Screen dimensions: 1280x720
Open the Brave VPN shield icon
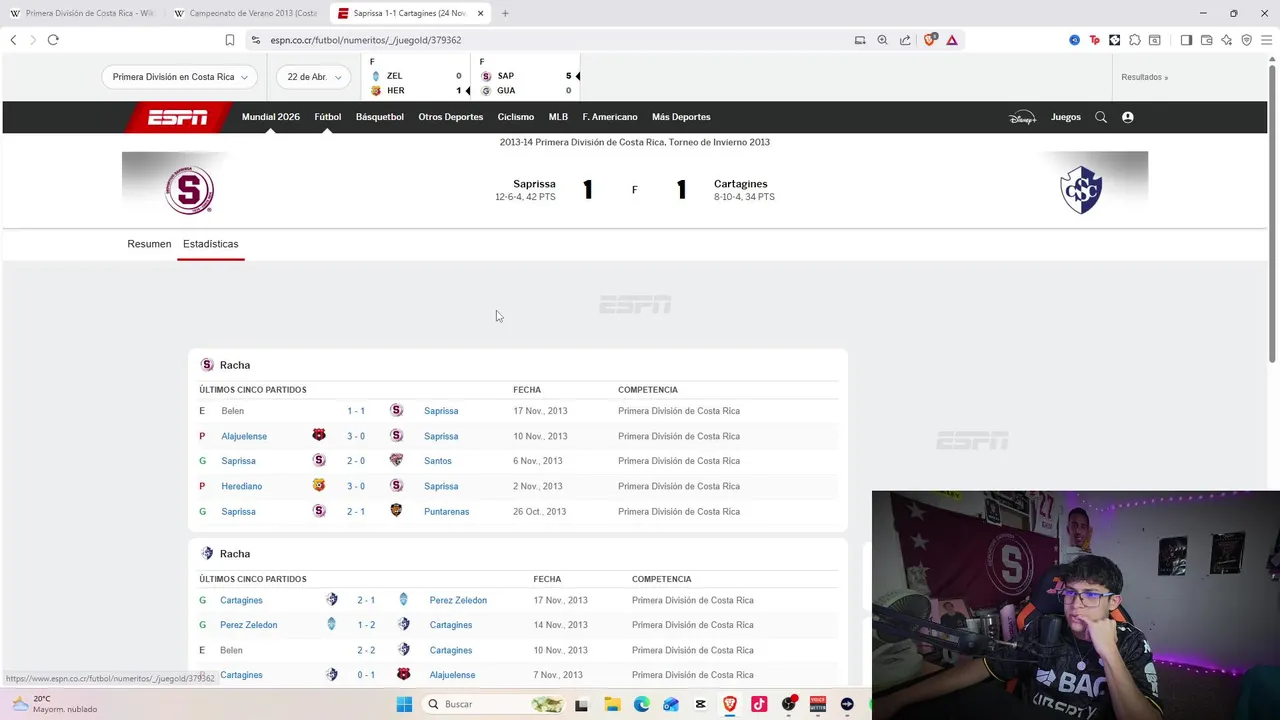click(x=1246, y=40)
